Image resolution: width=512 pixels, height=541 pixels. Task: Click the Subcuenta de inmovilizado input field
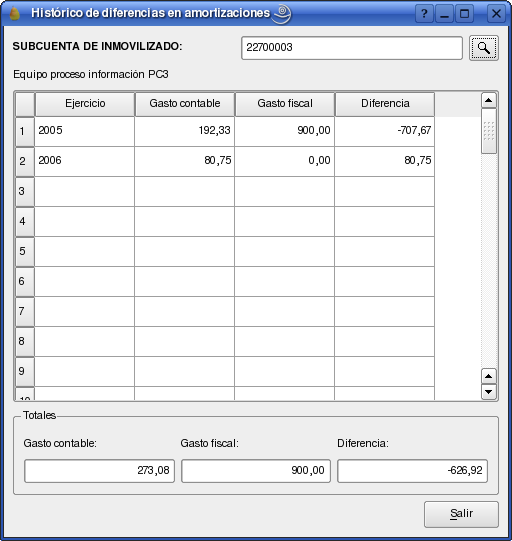click(x=352, y=48)
